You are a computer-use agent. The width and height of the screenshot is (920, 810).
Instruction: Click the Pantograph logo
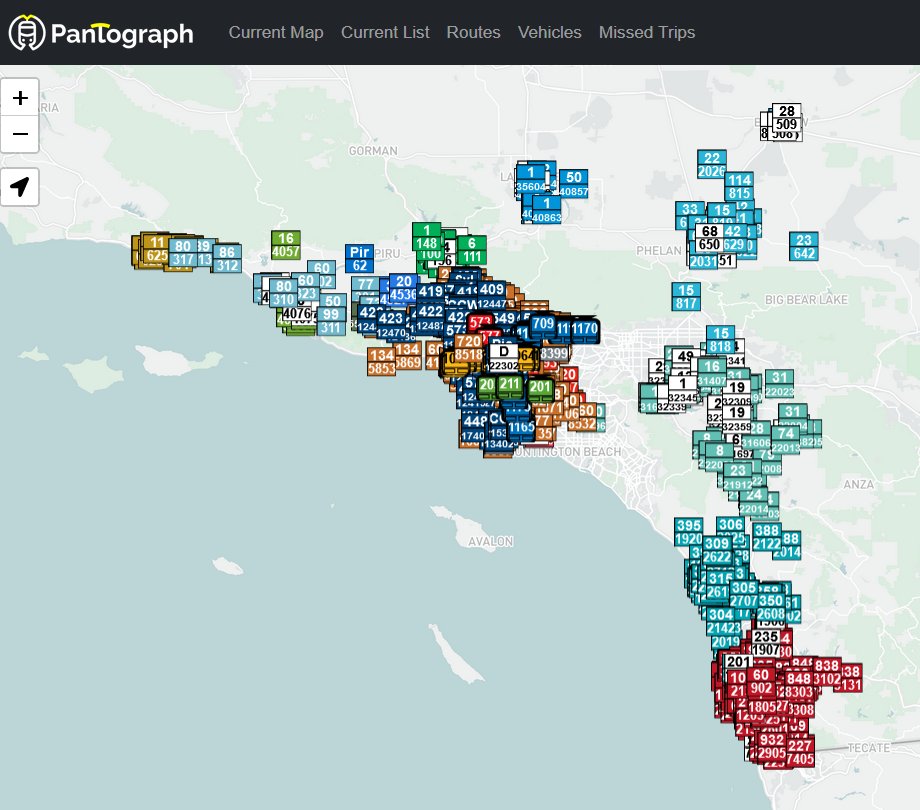tap(101, 32)
